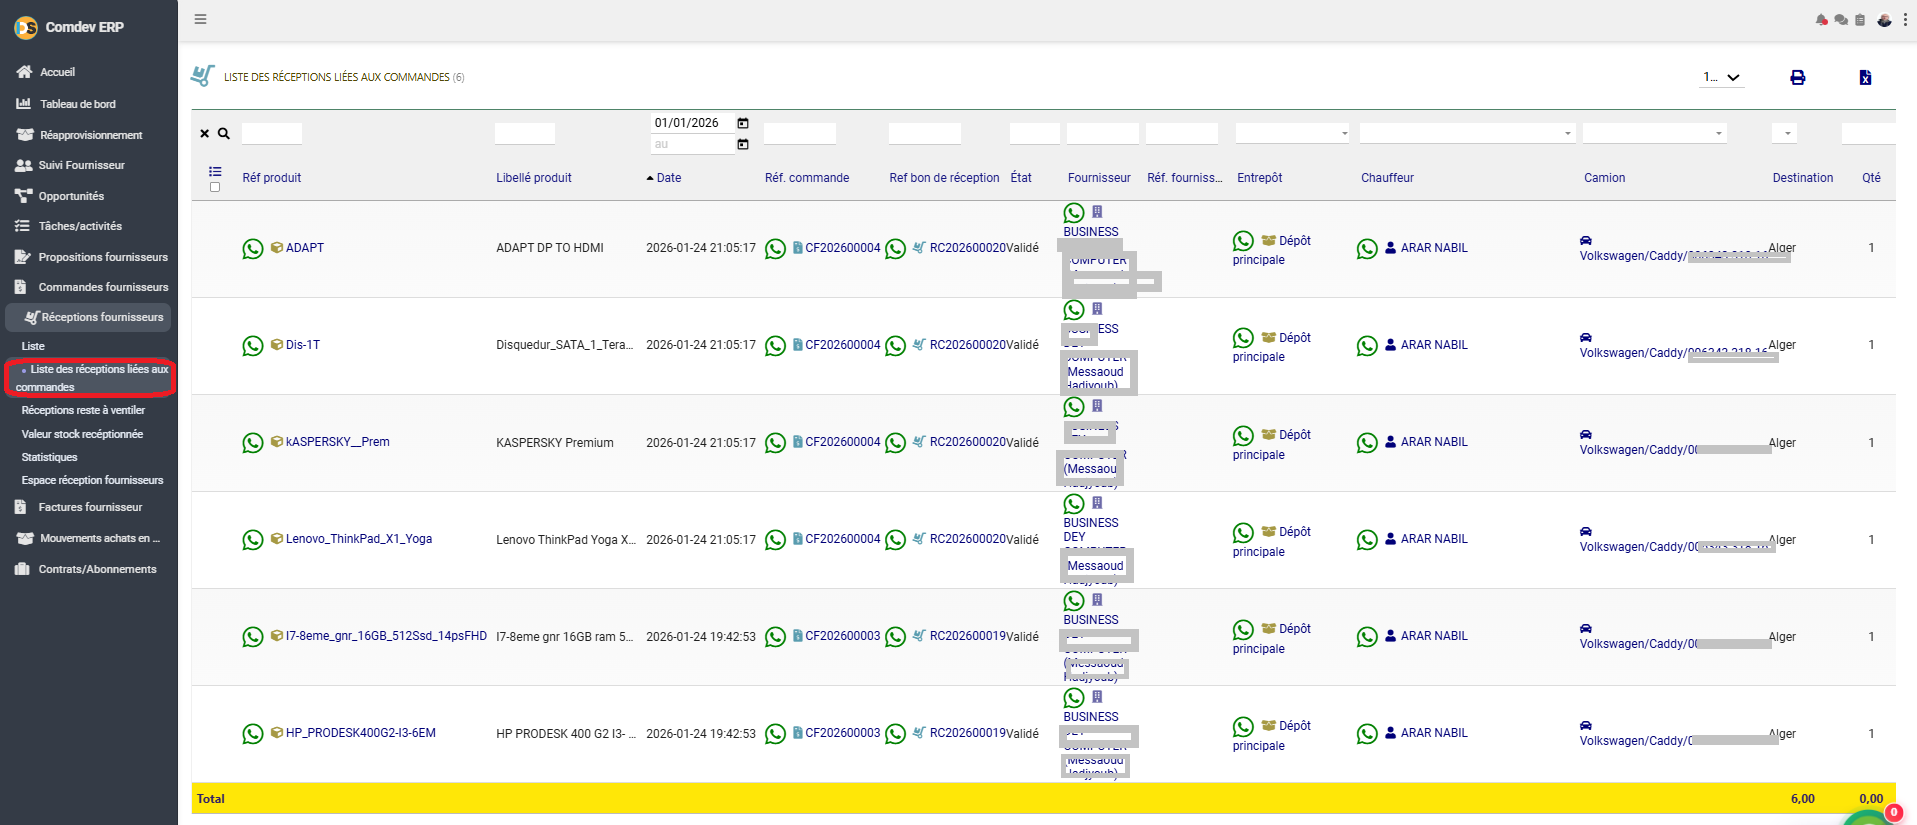Screen dimensions: 1917x825
Task: Open the three-dot top menu
Action: (x=1905, y=20)
